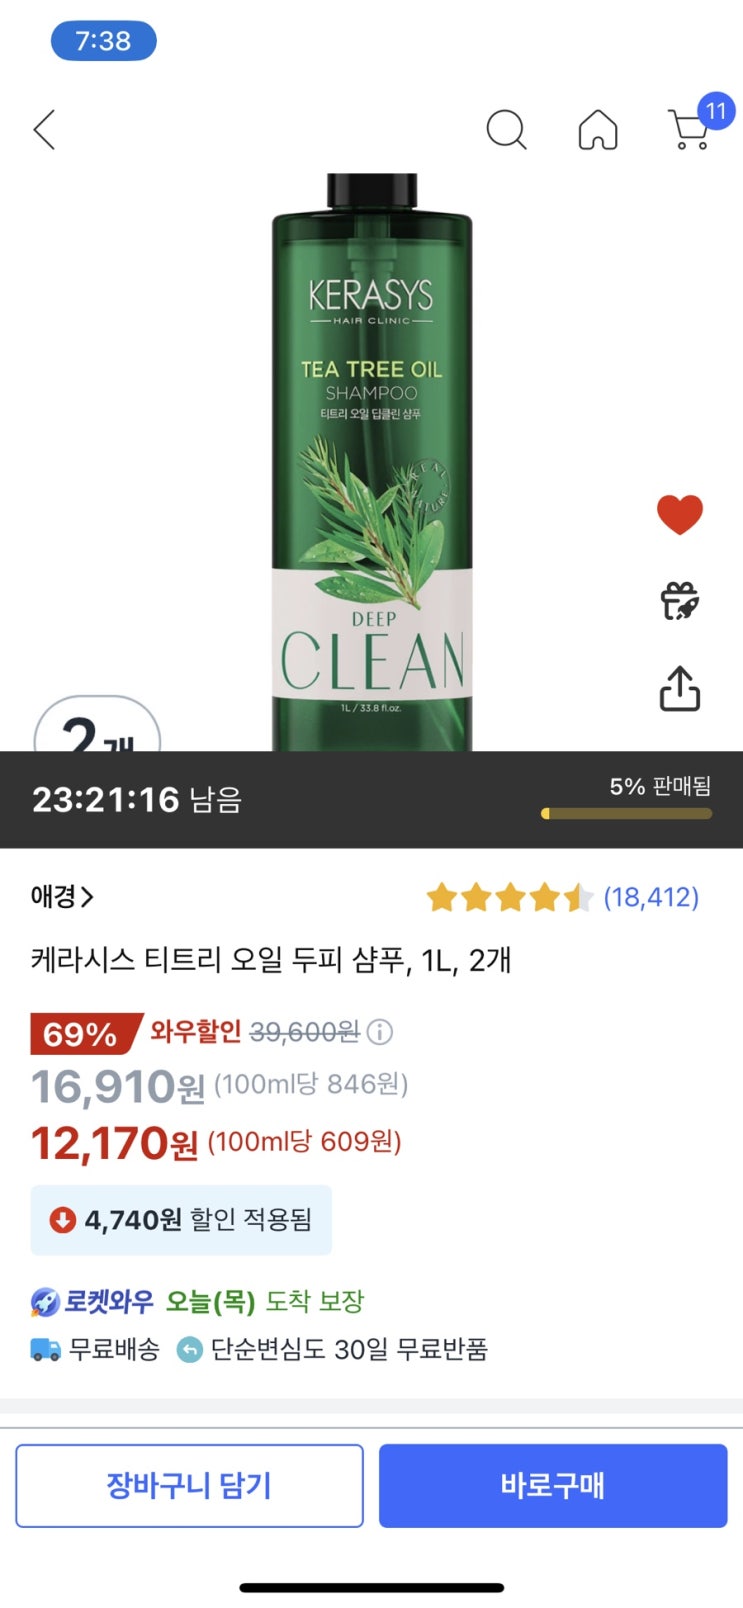Tap the gift icon
Viewport: 743px width, 1608px height.
pos(680,601)
